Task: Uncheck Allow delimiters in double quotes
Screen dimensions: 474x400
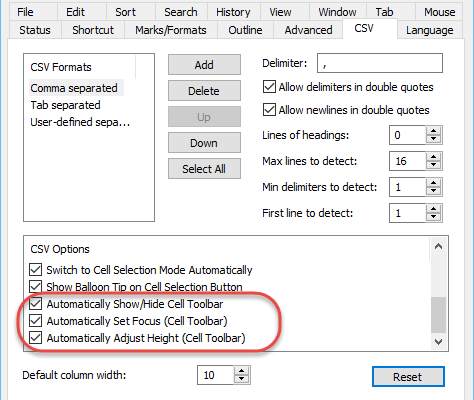Action: point(269,87)
